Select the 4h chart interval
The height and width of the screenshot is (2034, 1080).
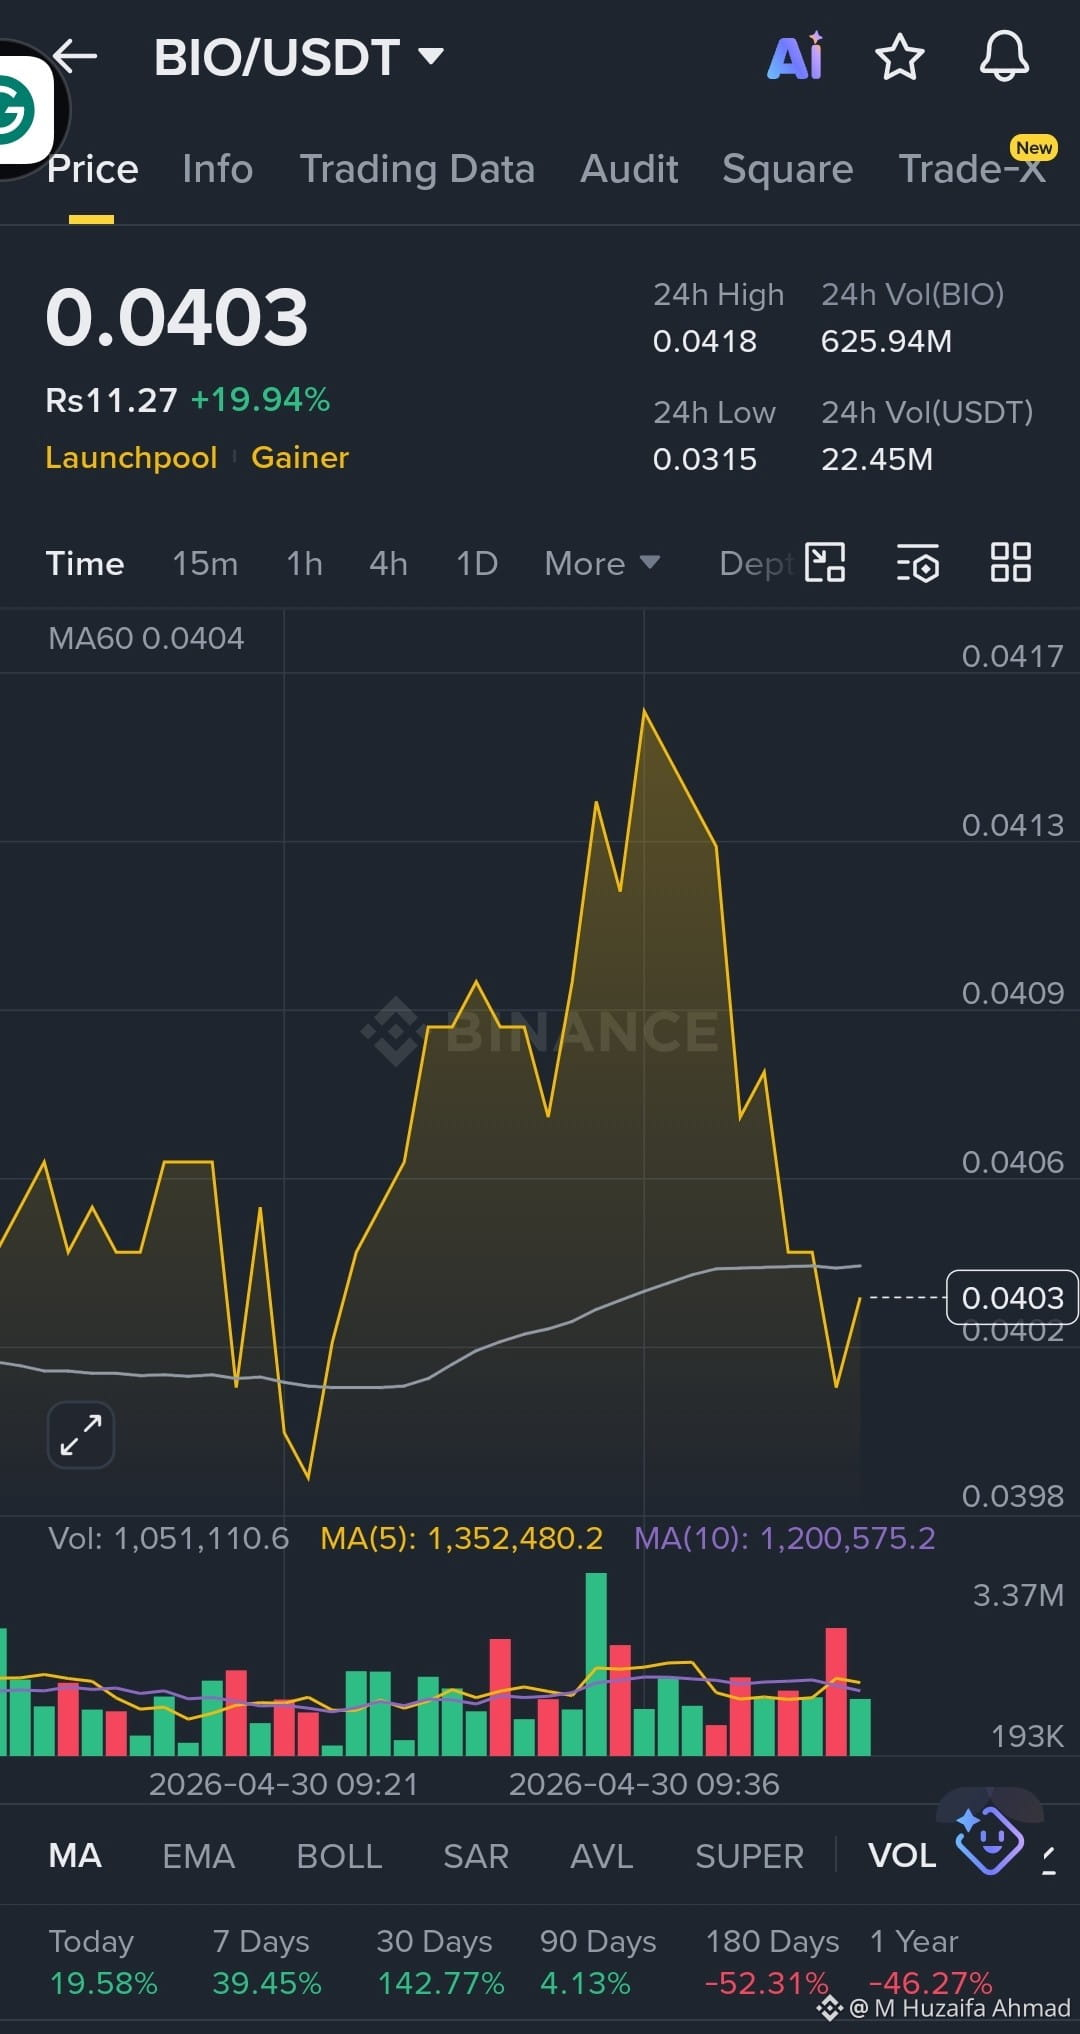[x=388, y=563]
